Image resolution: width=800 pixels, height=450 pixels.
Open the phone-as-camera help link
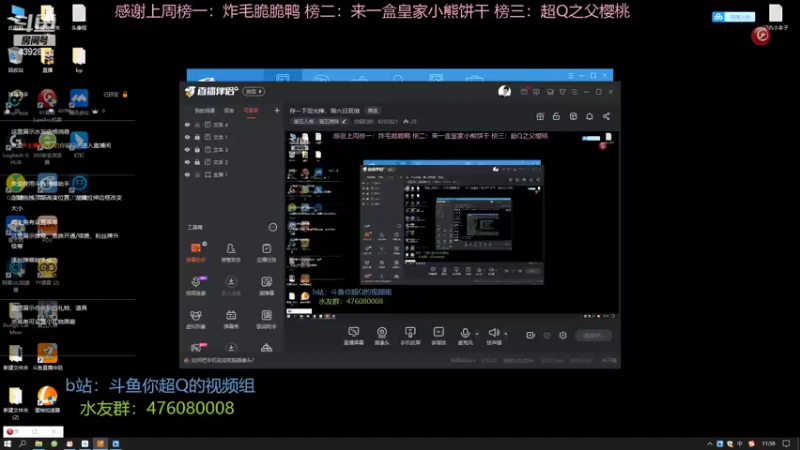[222, 360]
